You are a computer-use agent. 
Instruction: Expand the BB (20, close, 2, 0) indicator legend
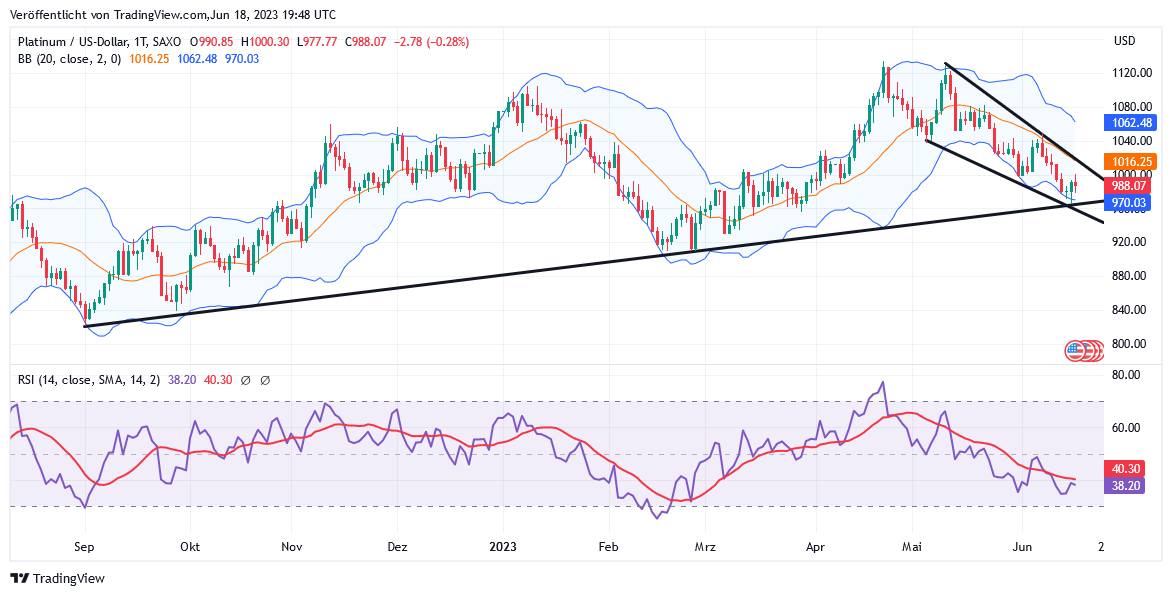coord(70,59)
